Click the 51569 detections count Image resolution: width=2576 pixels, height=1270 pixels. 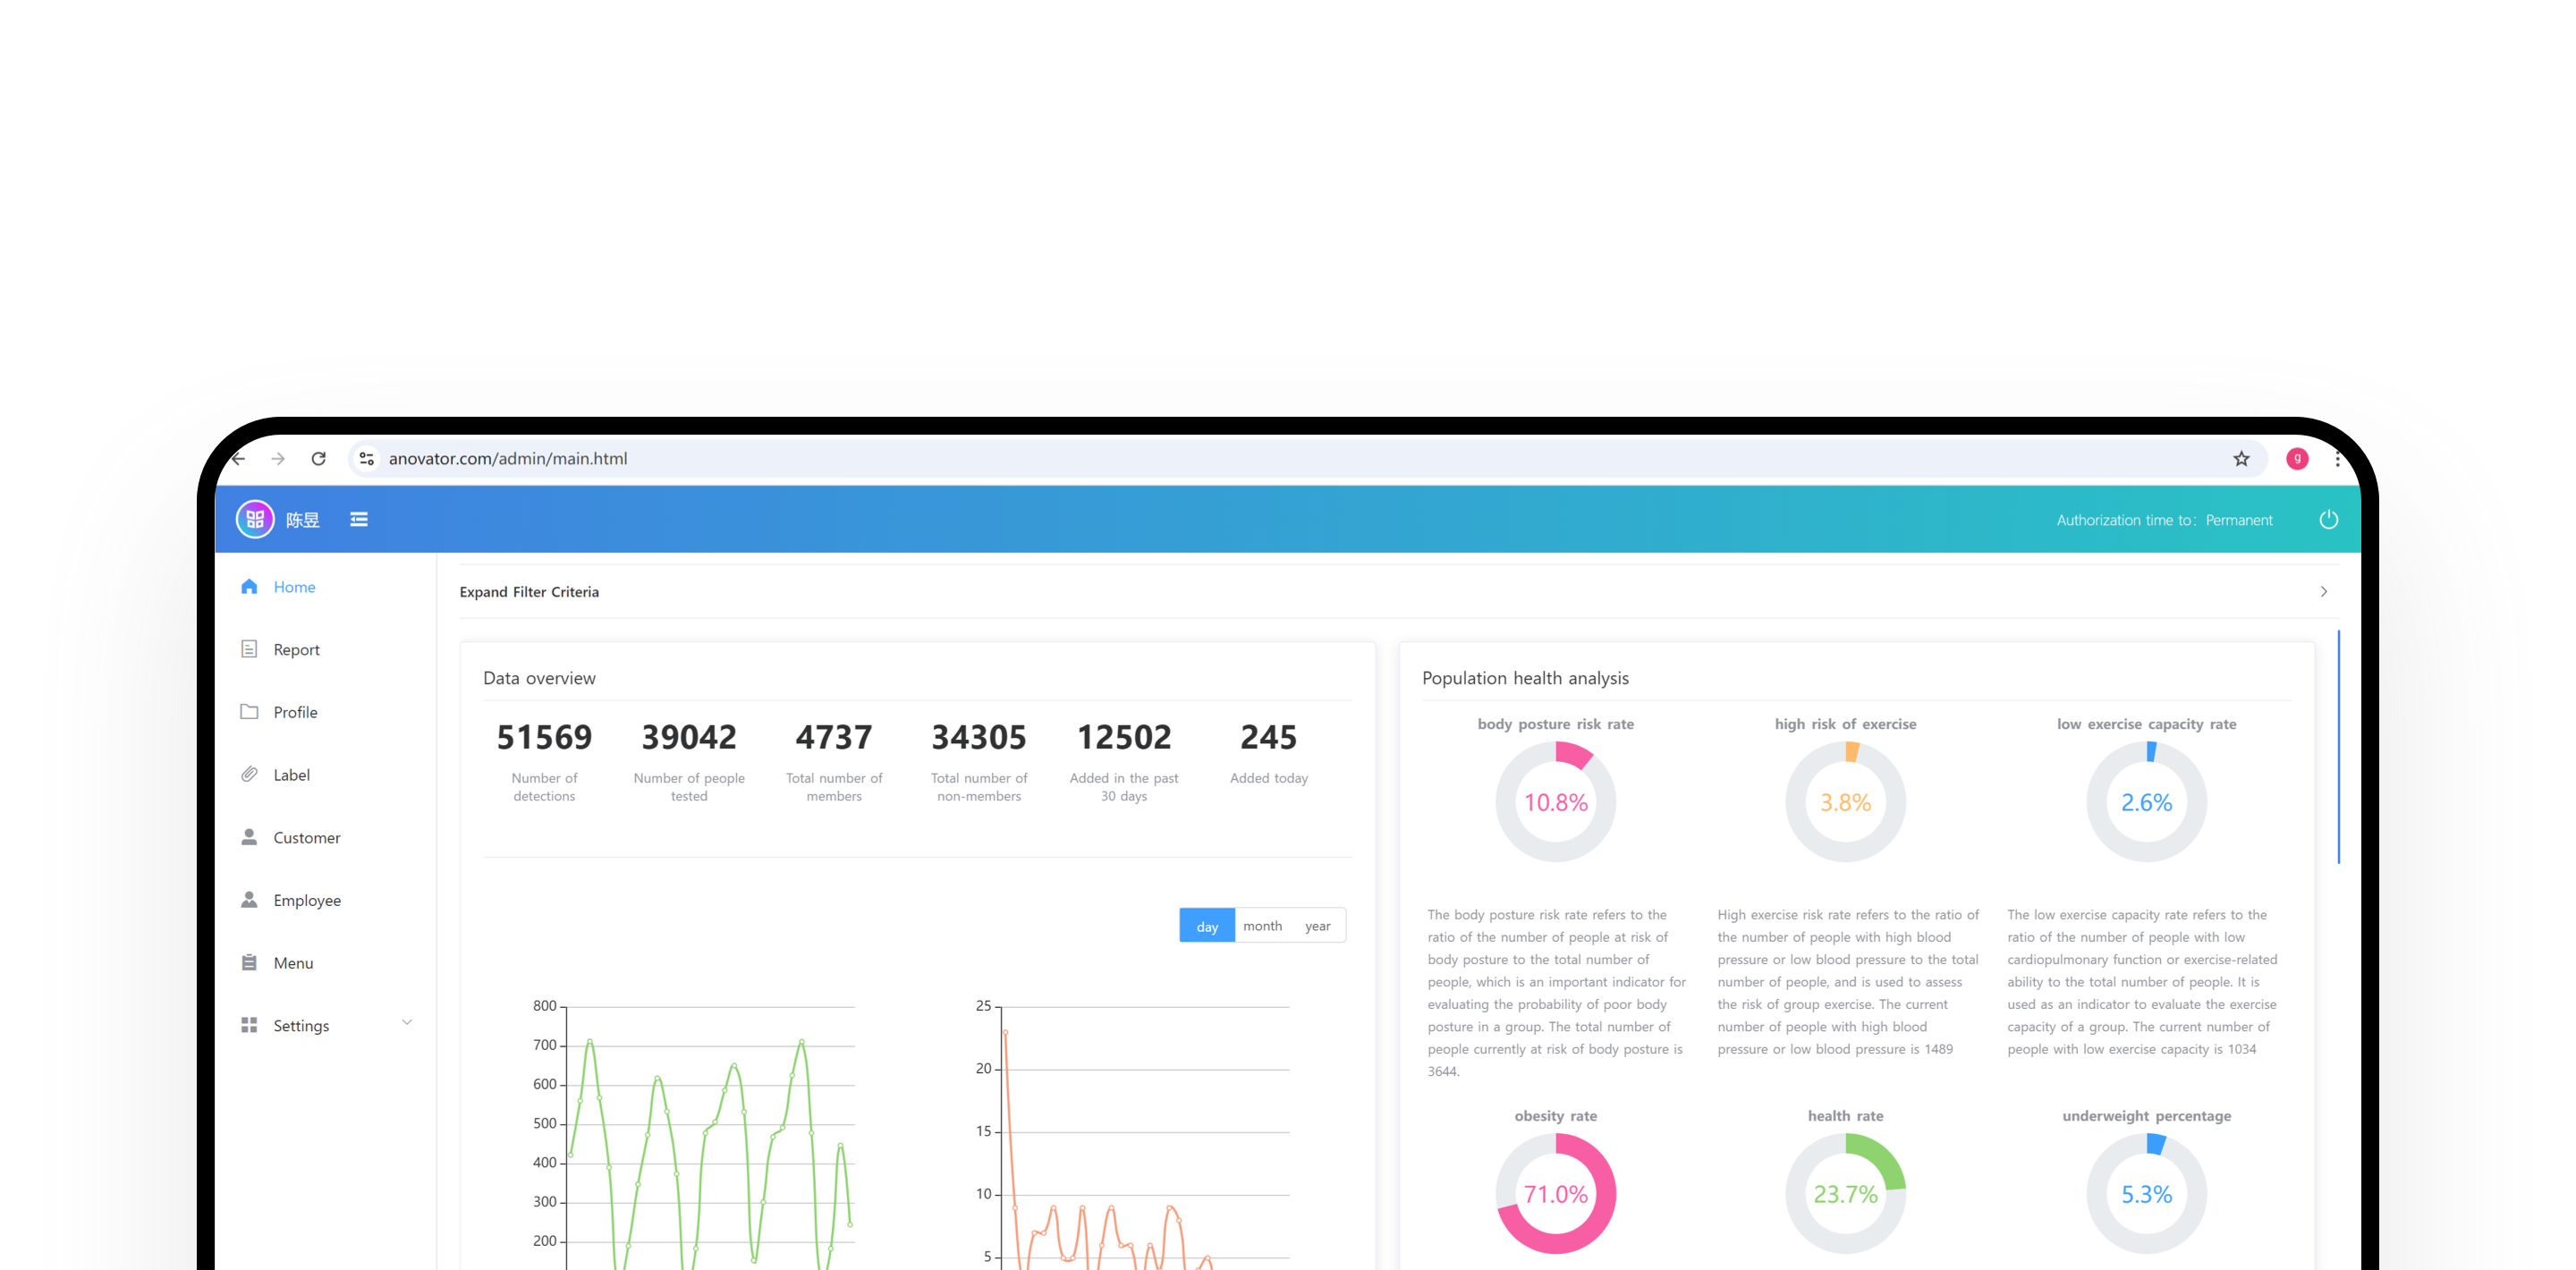(544, 737)
